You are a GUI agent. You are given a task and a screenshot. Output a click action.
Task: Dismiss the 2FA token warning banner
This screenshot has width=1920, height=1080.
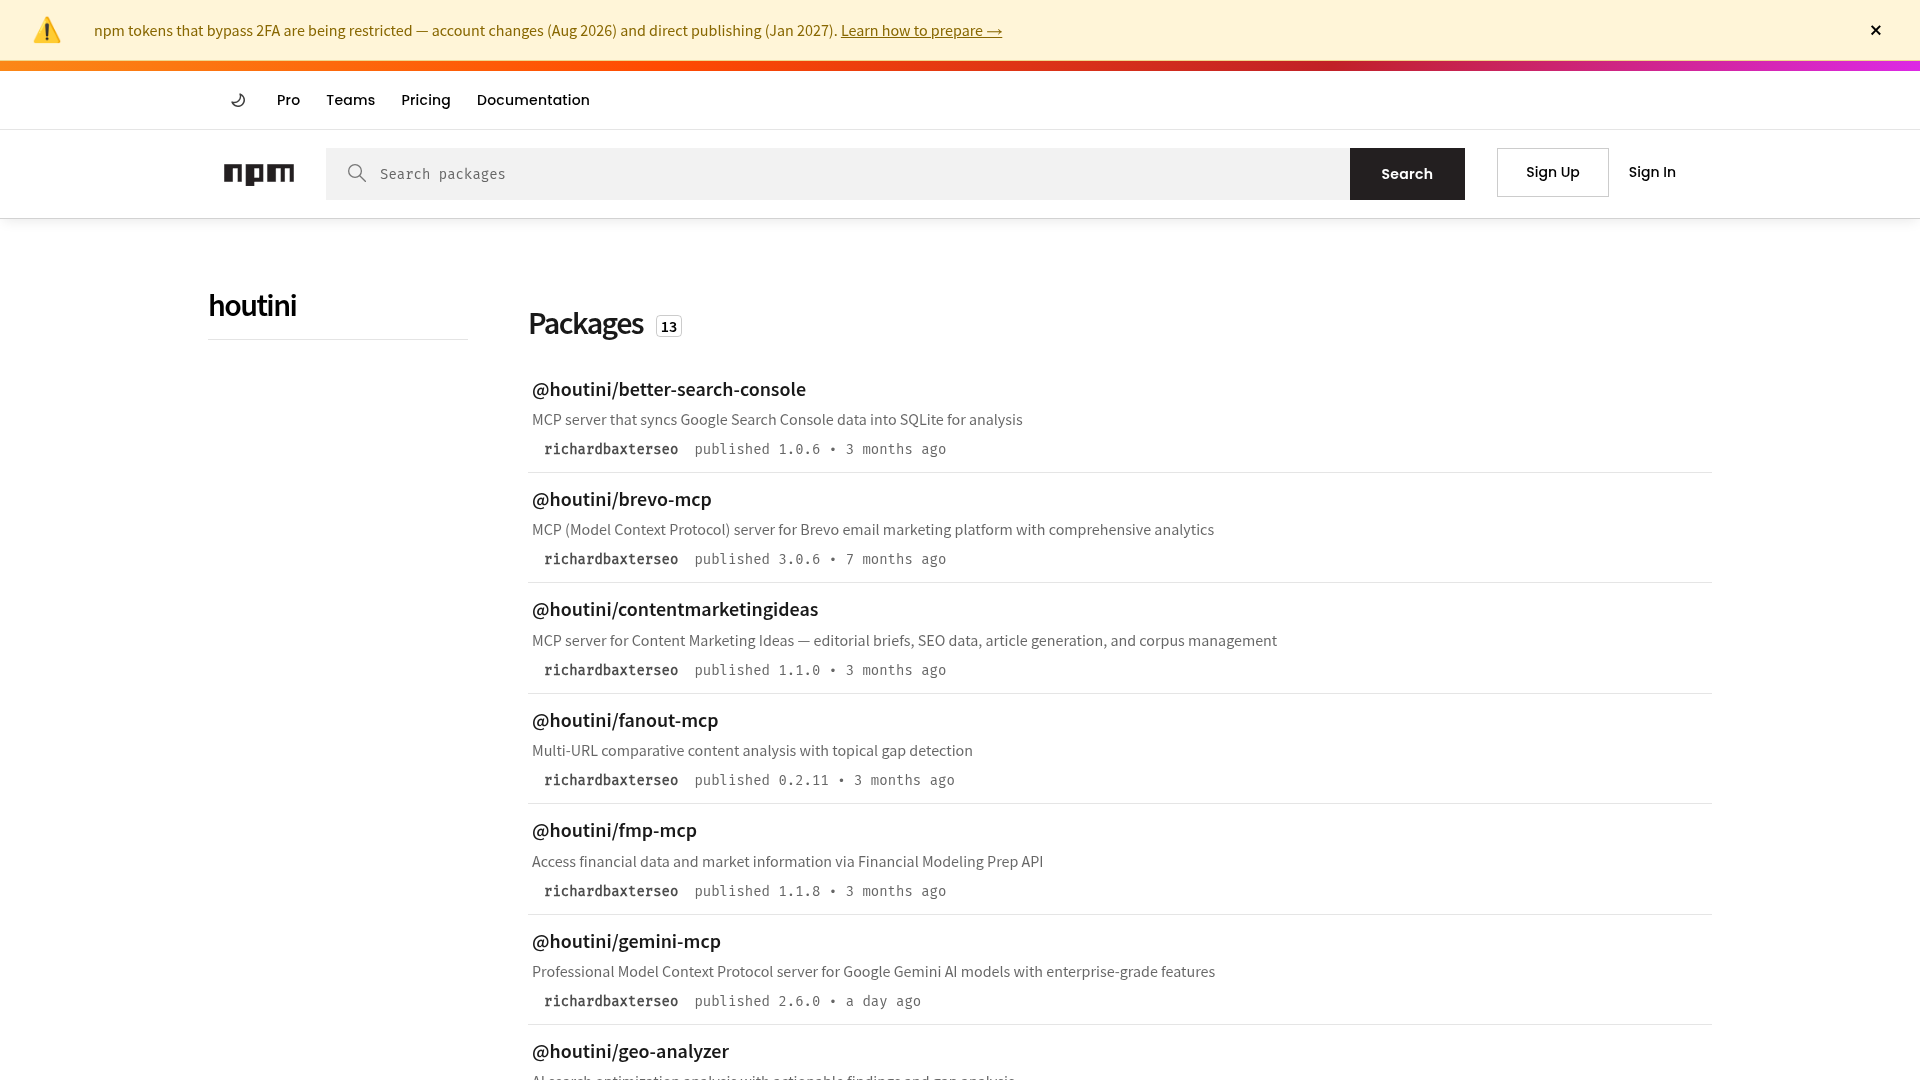point(1876,30)
